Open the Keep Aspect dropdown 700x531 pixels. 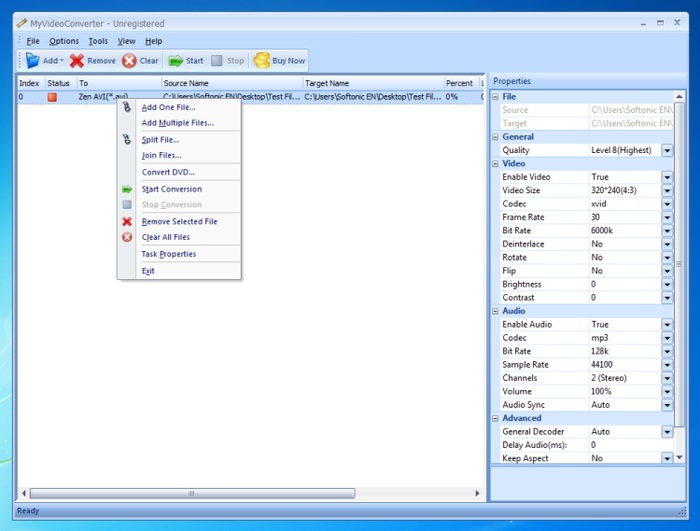tap(667, 459)
